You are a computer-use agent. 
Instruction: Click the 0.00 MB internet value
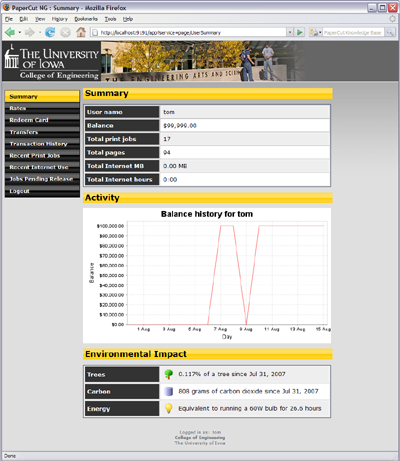coord(175,166)
